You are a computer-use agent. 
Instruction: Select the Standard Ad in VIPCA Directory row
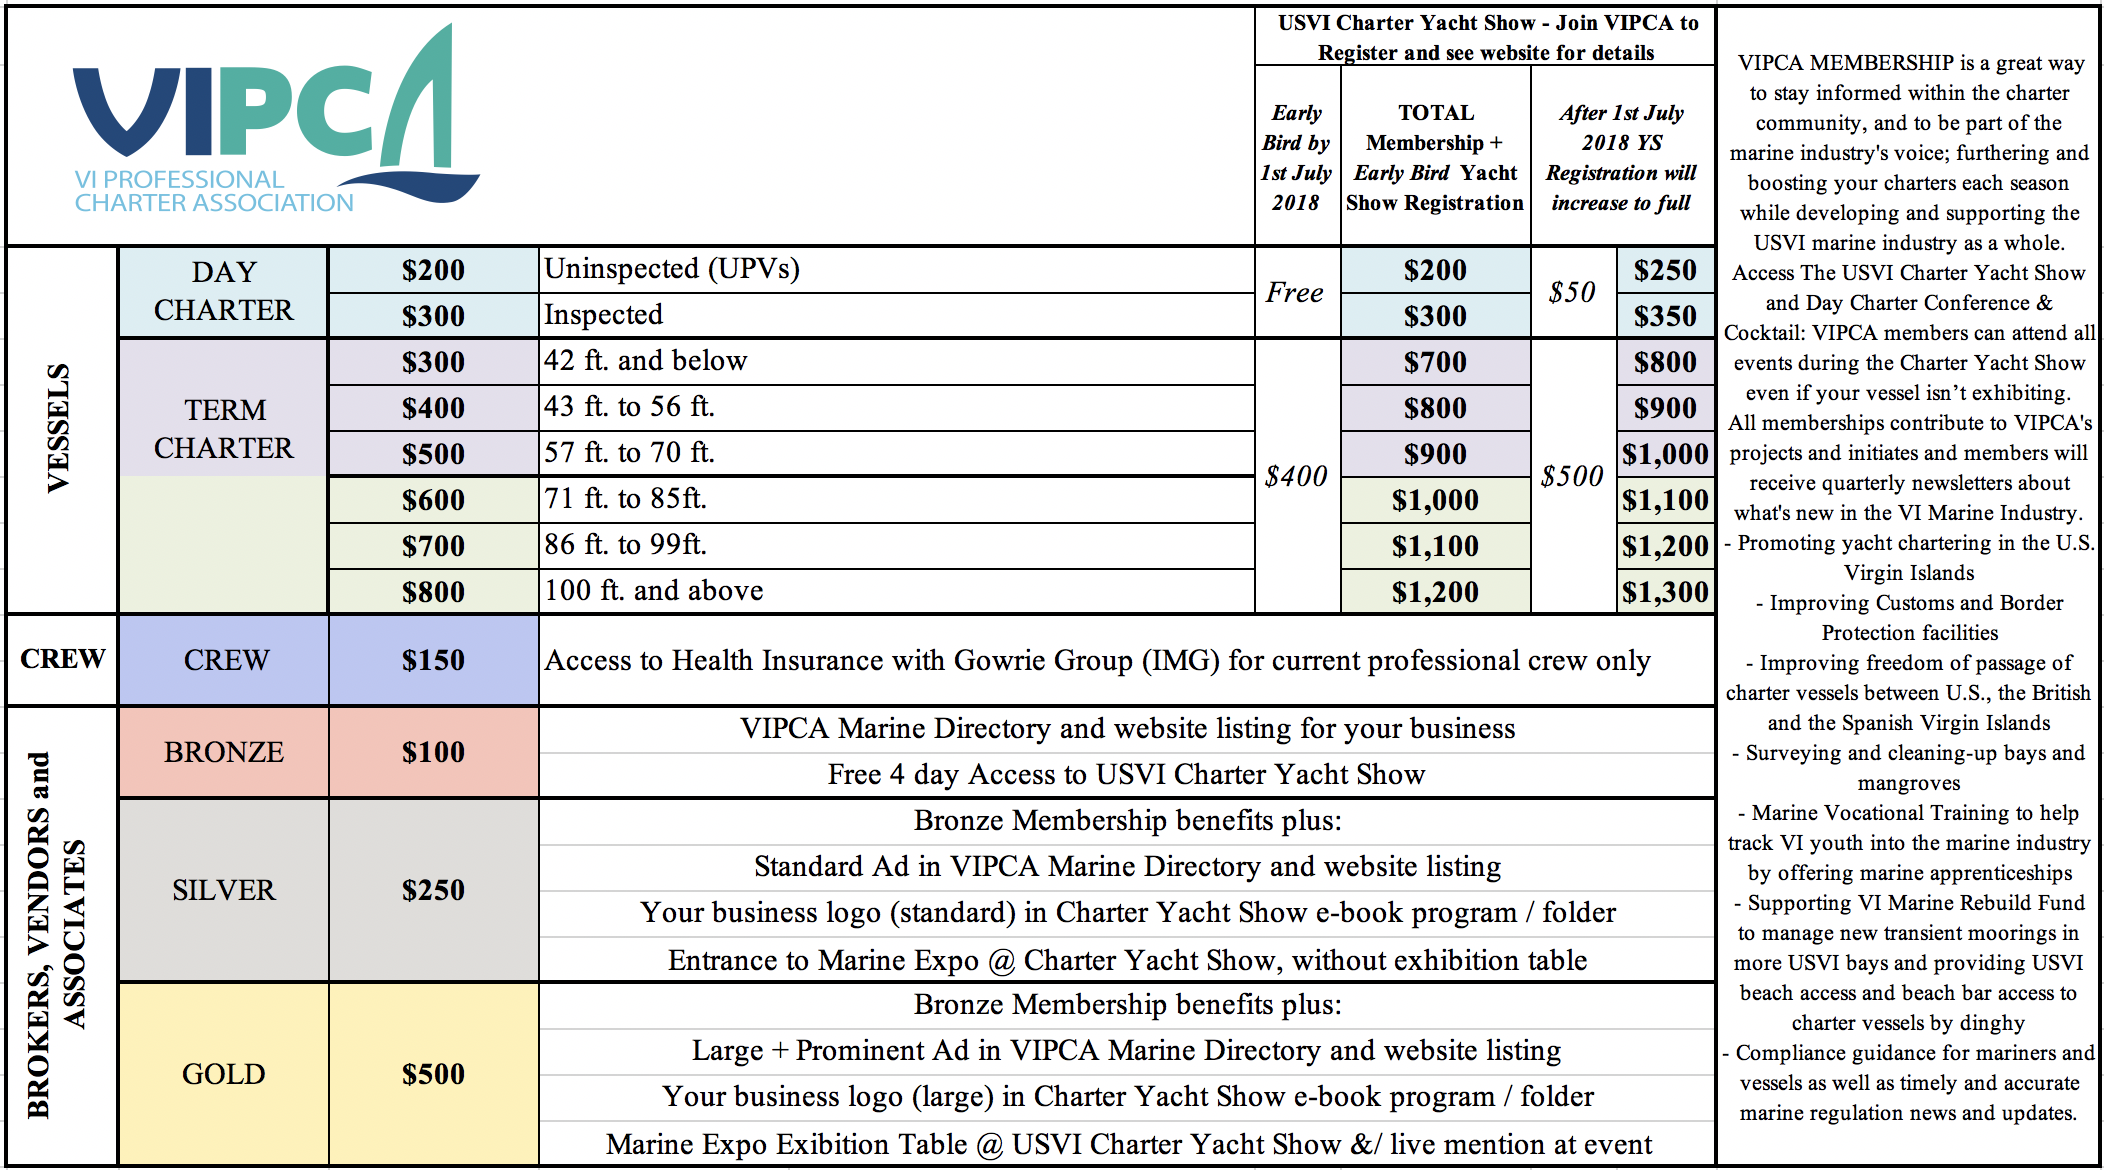[1127, 866]
